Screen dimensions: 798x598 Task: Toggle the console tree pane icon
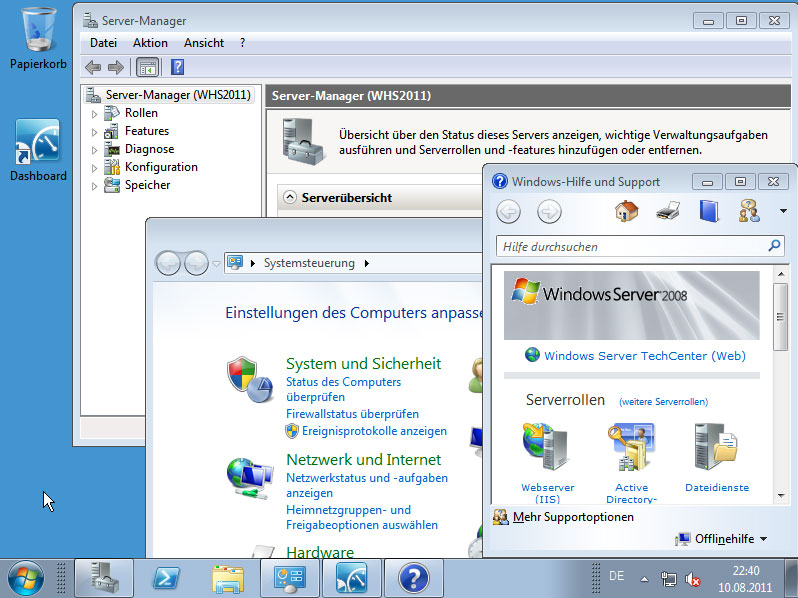point(147,67)
